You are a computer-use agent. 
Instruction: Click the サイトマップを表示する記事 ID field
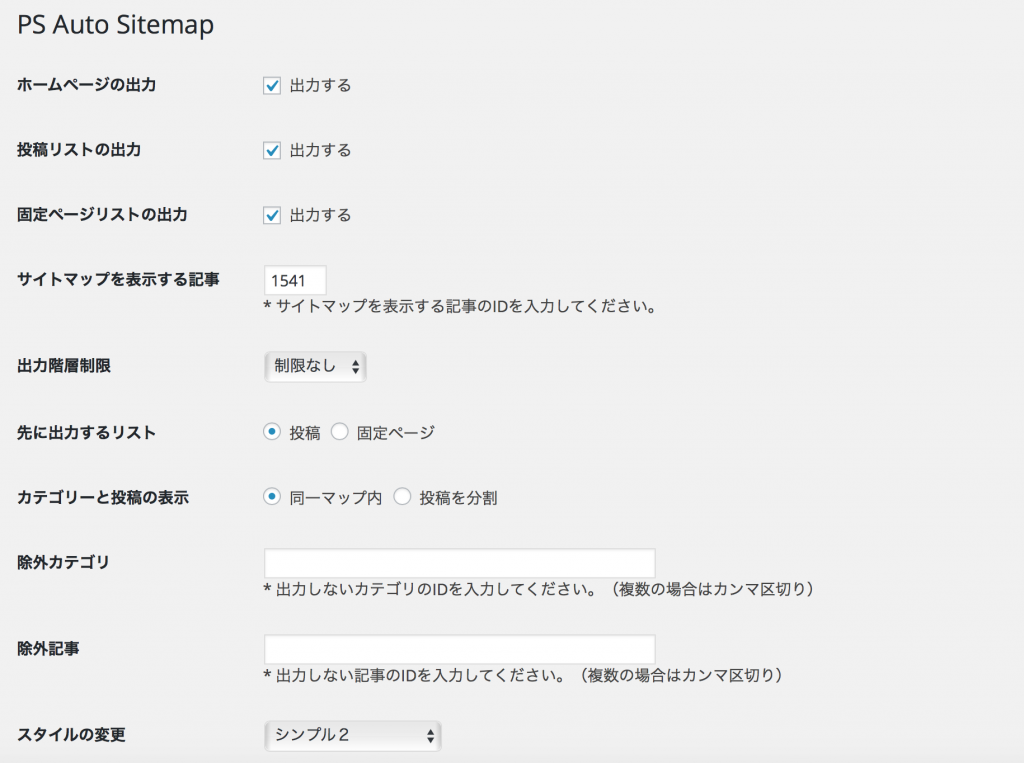[x=295, y=280]
